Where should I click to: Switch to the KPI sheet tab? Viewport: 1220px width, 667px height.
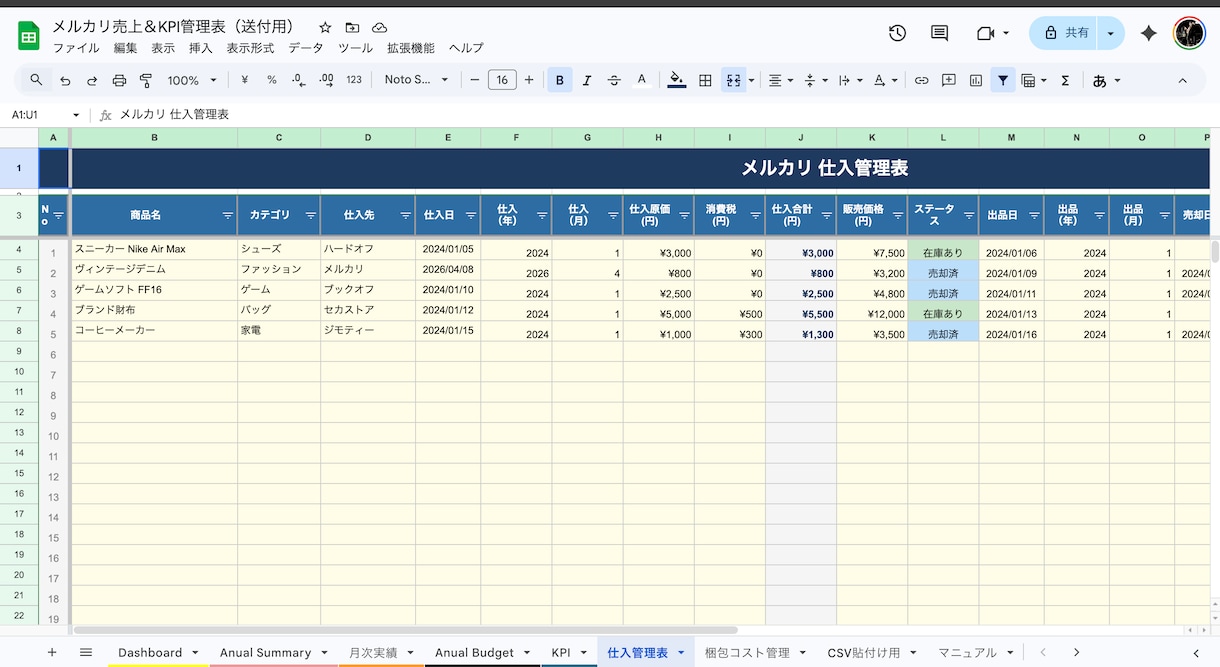tap(561, 652)
